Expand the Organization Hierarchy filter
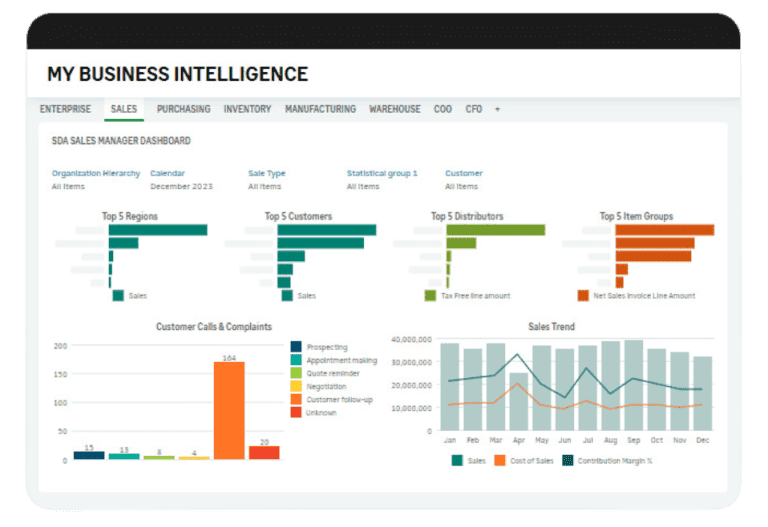This screenshot has width=768, height=527. (x=96, y=173)
